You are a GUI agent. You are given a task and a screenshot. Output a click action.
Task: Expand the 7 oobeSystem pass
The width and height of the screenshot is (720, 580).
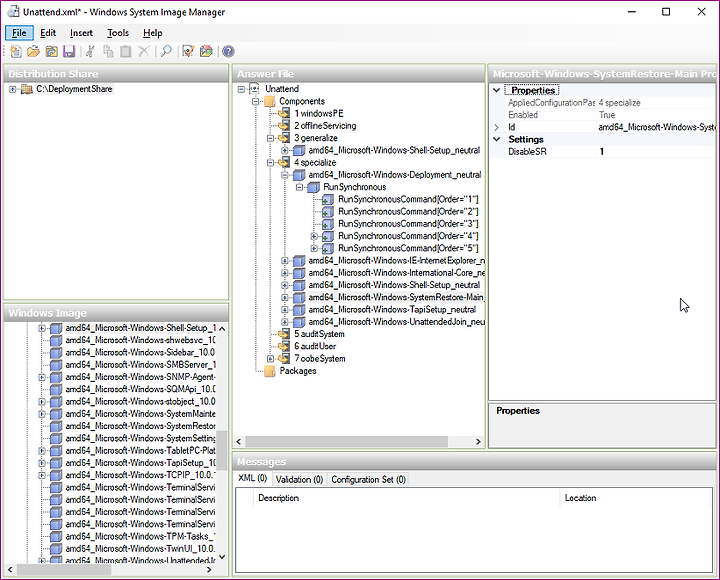(270, 359)
